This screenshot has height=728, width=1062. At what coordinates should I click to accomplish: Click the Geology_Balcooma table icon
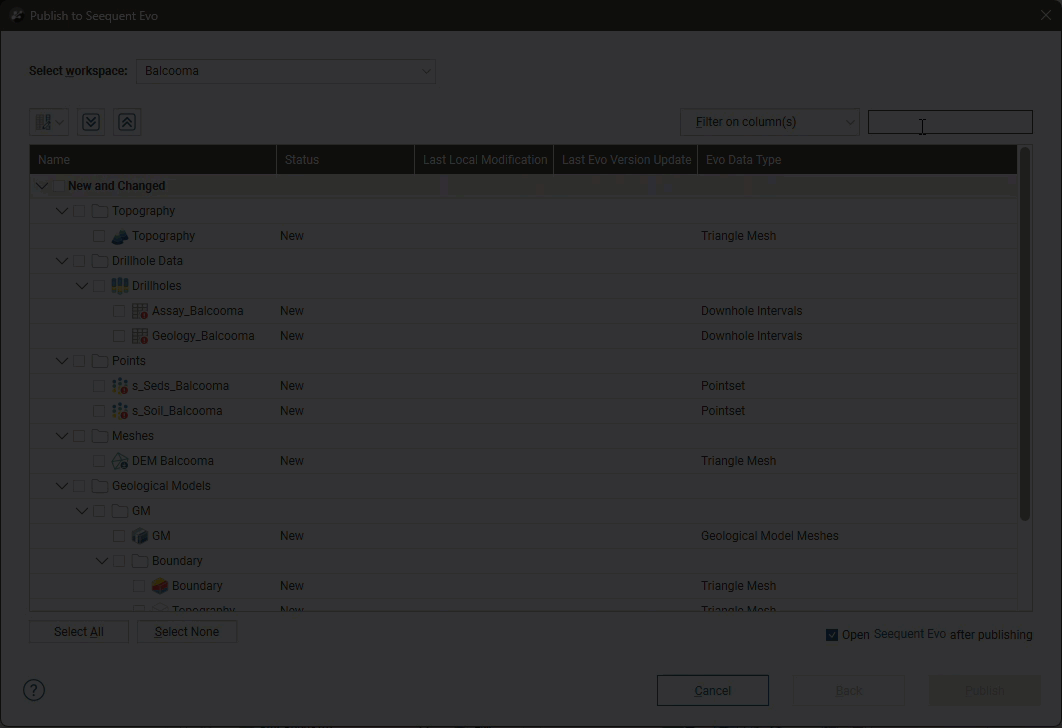pos(140,336)
